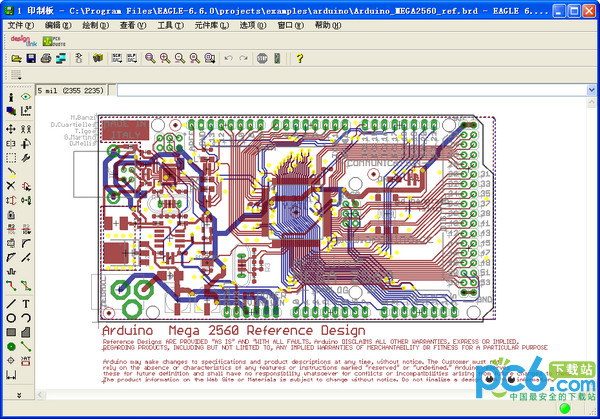
Task: Click the command line input field
Action: point(352,90)
